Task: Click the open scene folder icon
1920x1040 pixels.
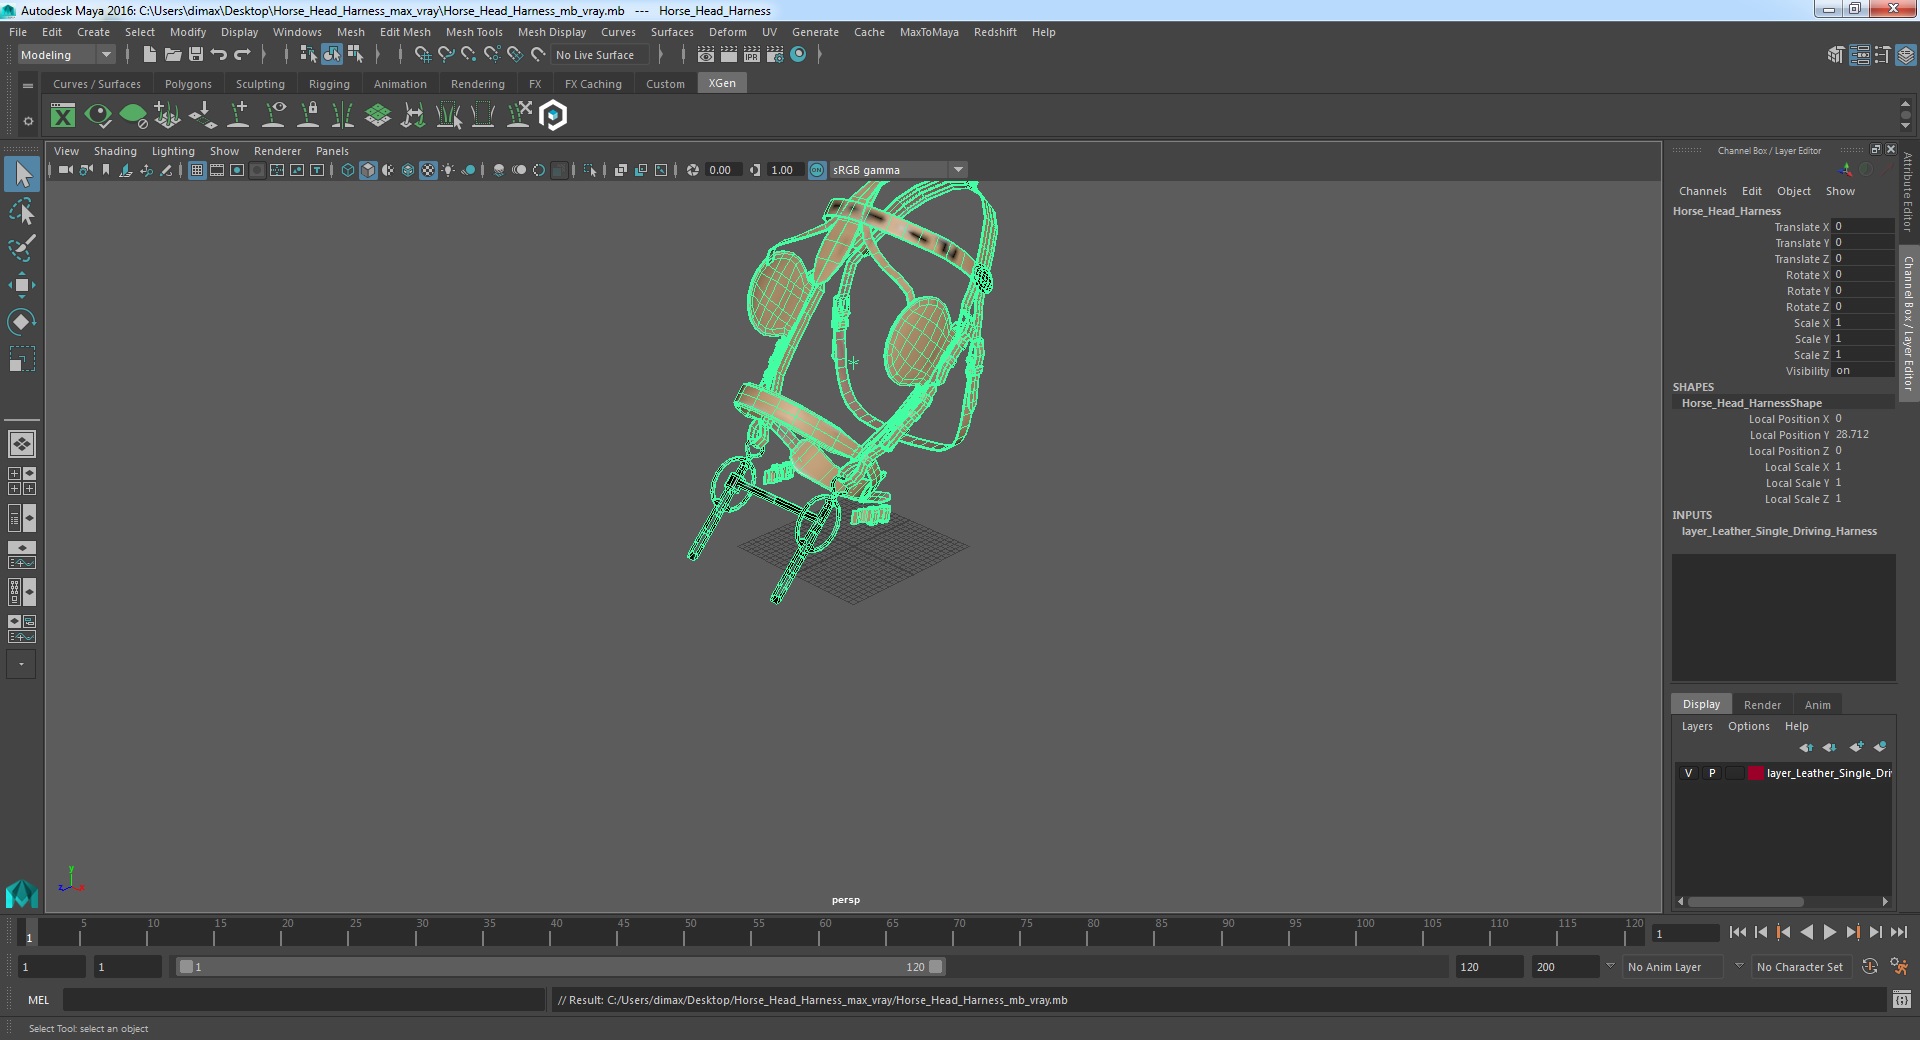Action: pos(172,55)
